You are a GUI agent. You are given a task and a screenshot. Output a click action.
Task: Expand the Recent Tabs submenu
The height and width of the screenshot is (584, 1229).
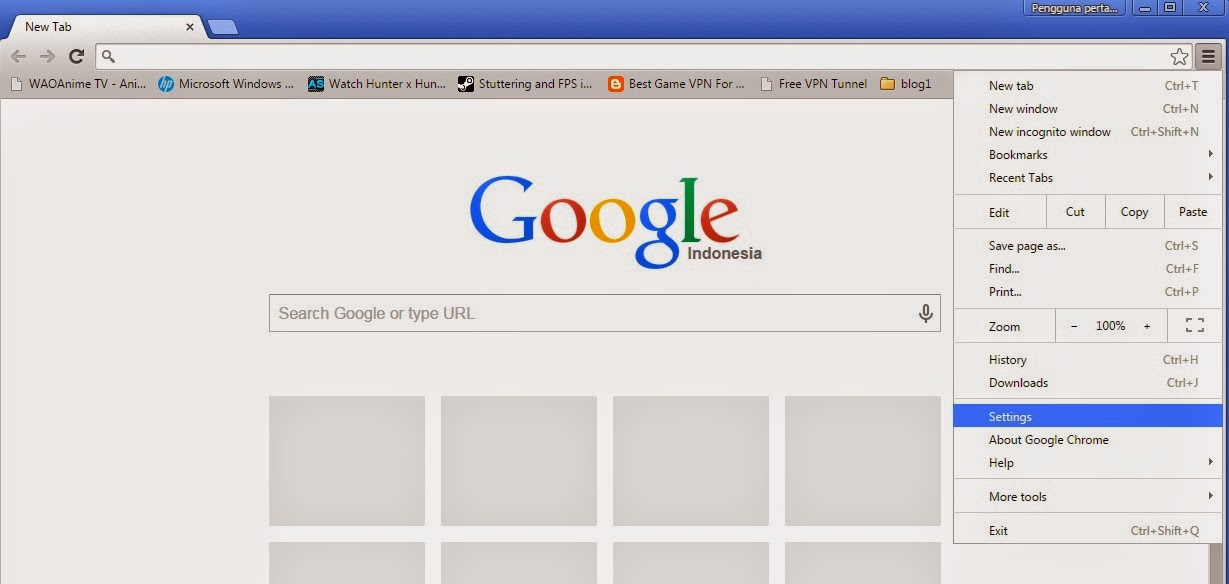[1088, 178]
